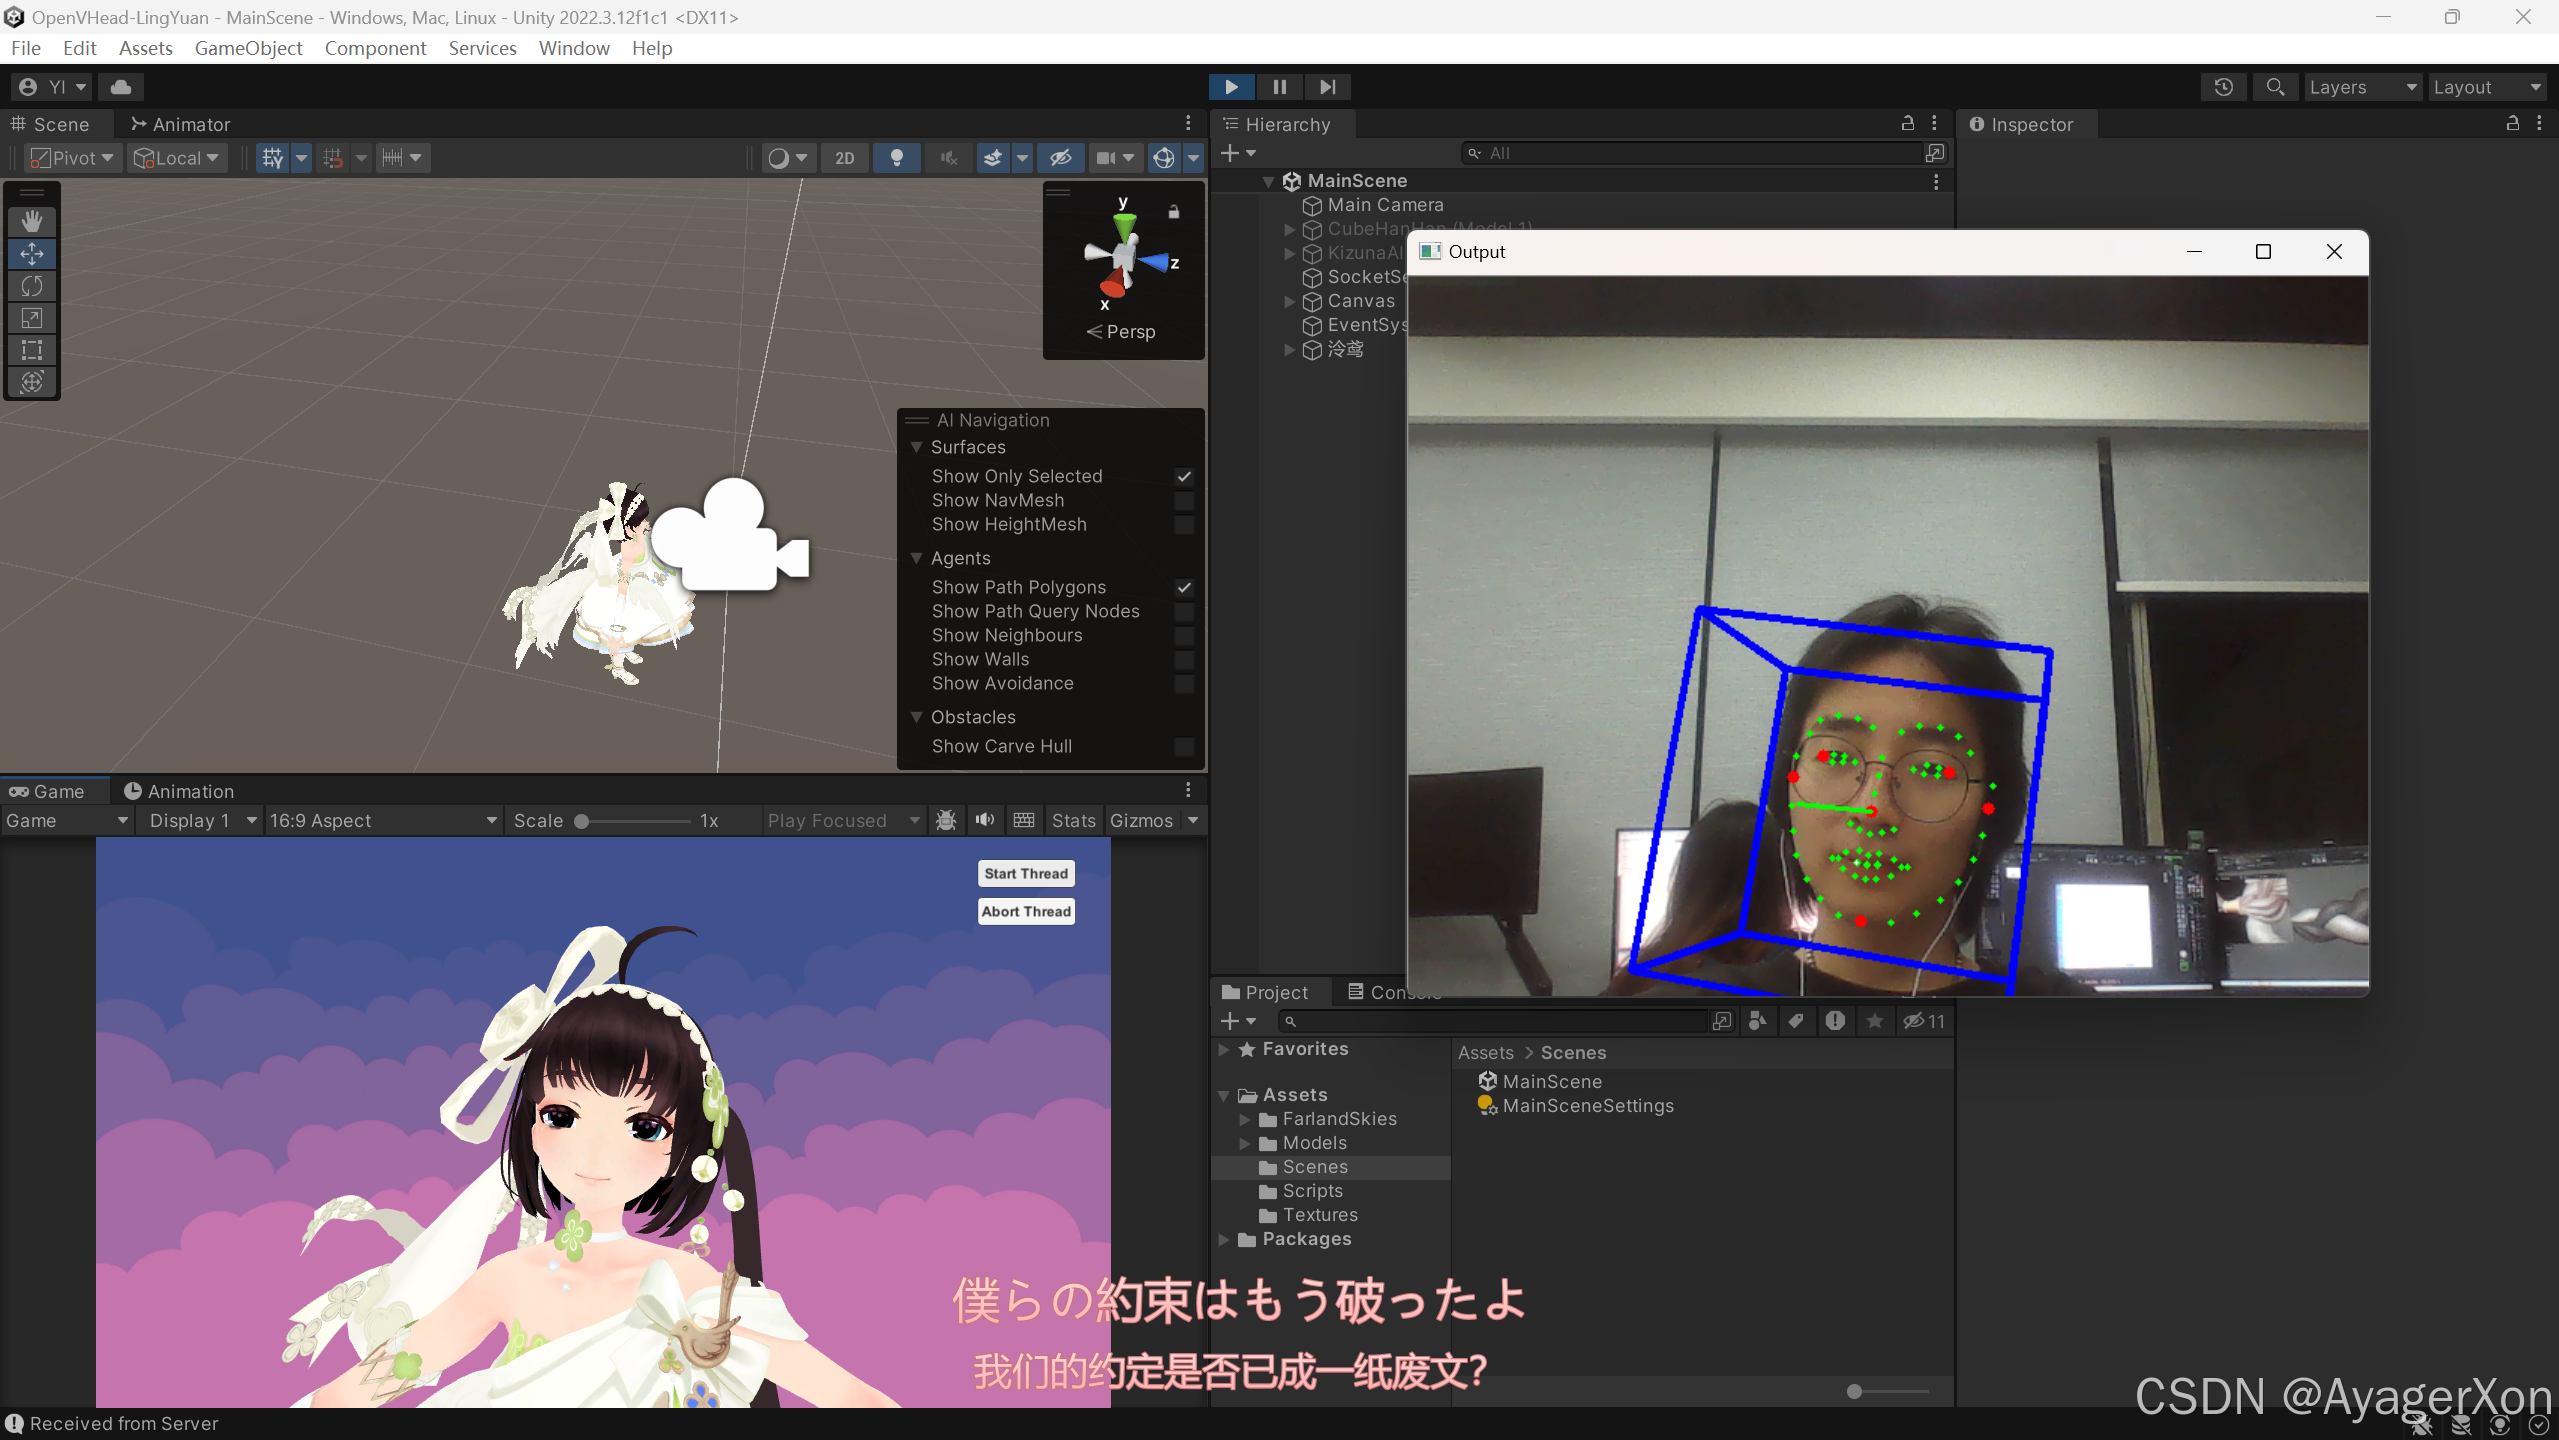This screenshot has height=1440, width=2559.
Task: Open the Layout dropdown
Action: [x=2486, y=87]
